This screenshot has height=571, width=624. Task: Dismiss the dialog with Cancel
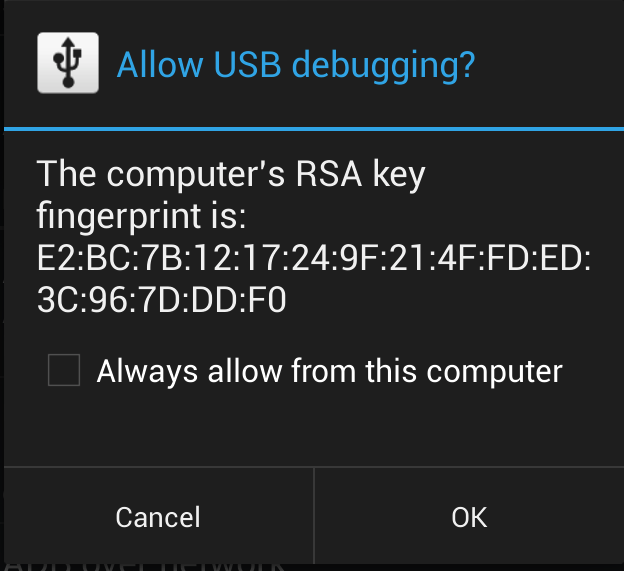158,517
